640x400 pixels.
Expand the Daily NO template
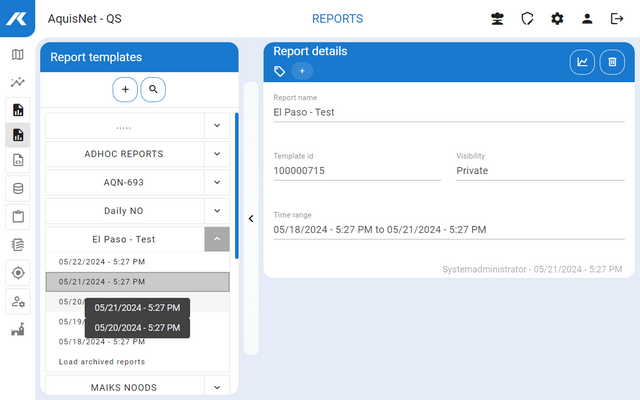click(217, 211)
